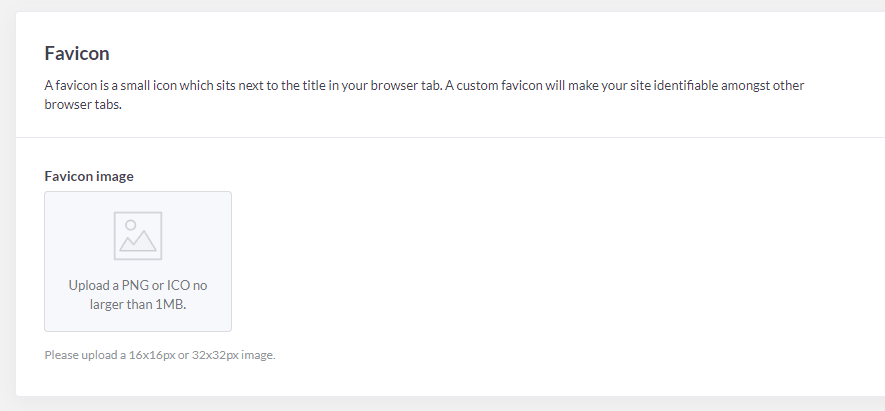Click the 'Favicon image' field label
The height and width of the screenshot is (411, 885).
tap(89, 176)
